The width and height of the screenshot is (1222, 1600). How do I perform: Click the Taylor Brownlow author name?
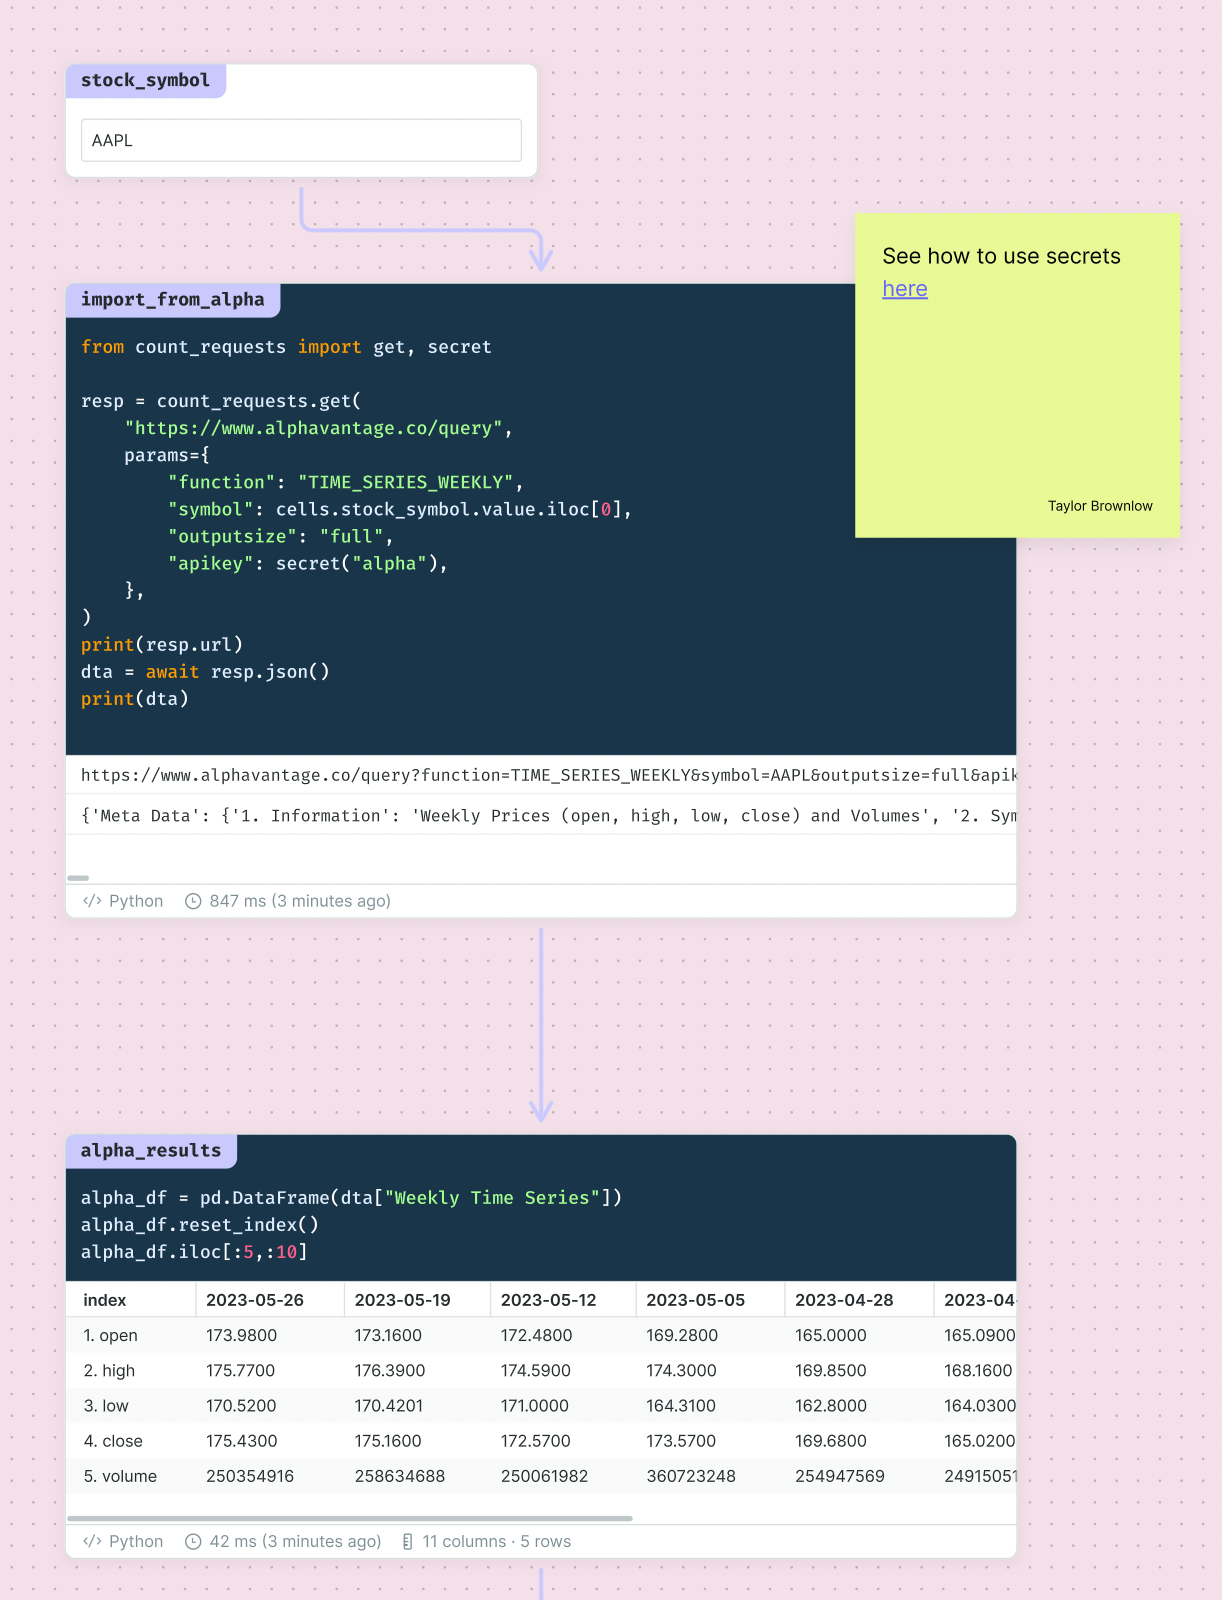coord(1100,506)
